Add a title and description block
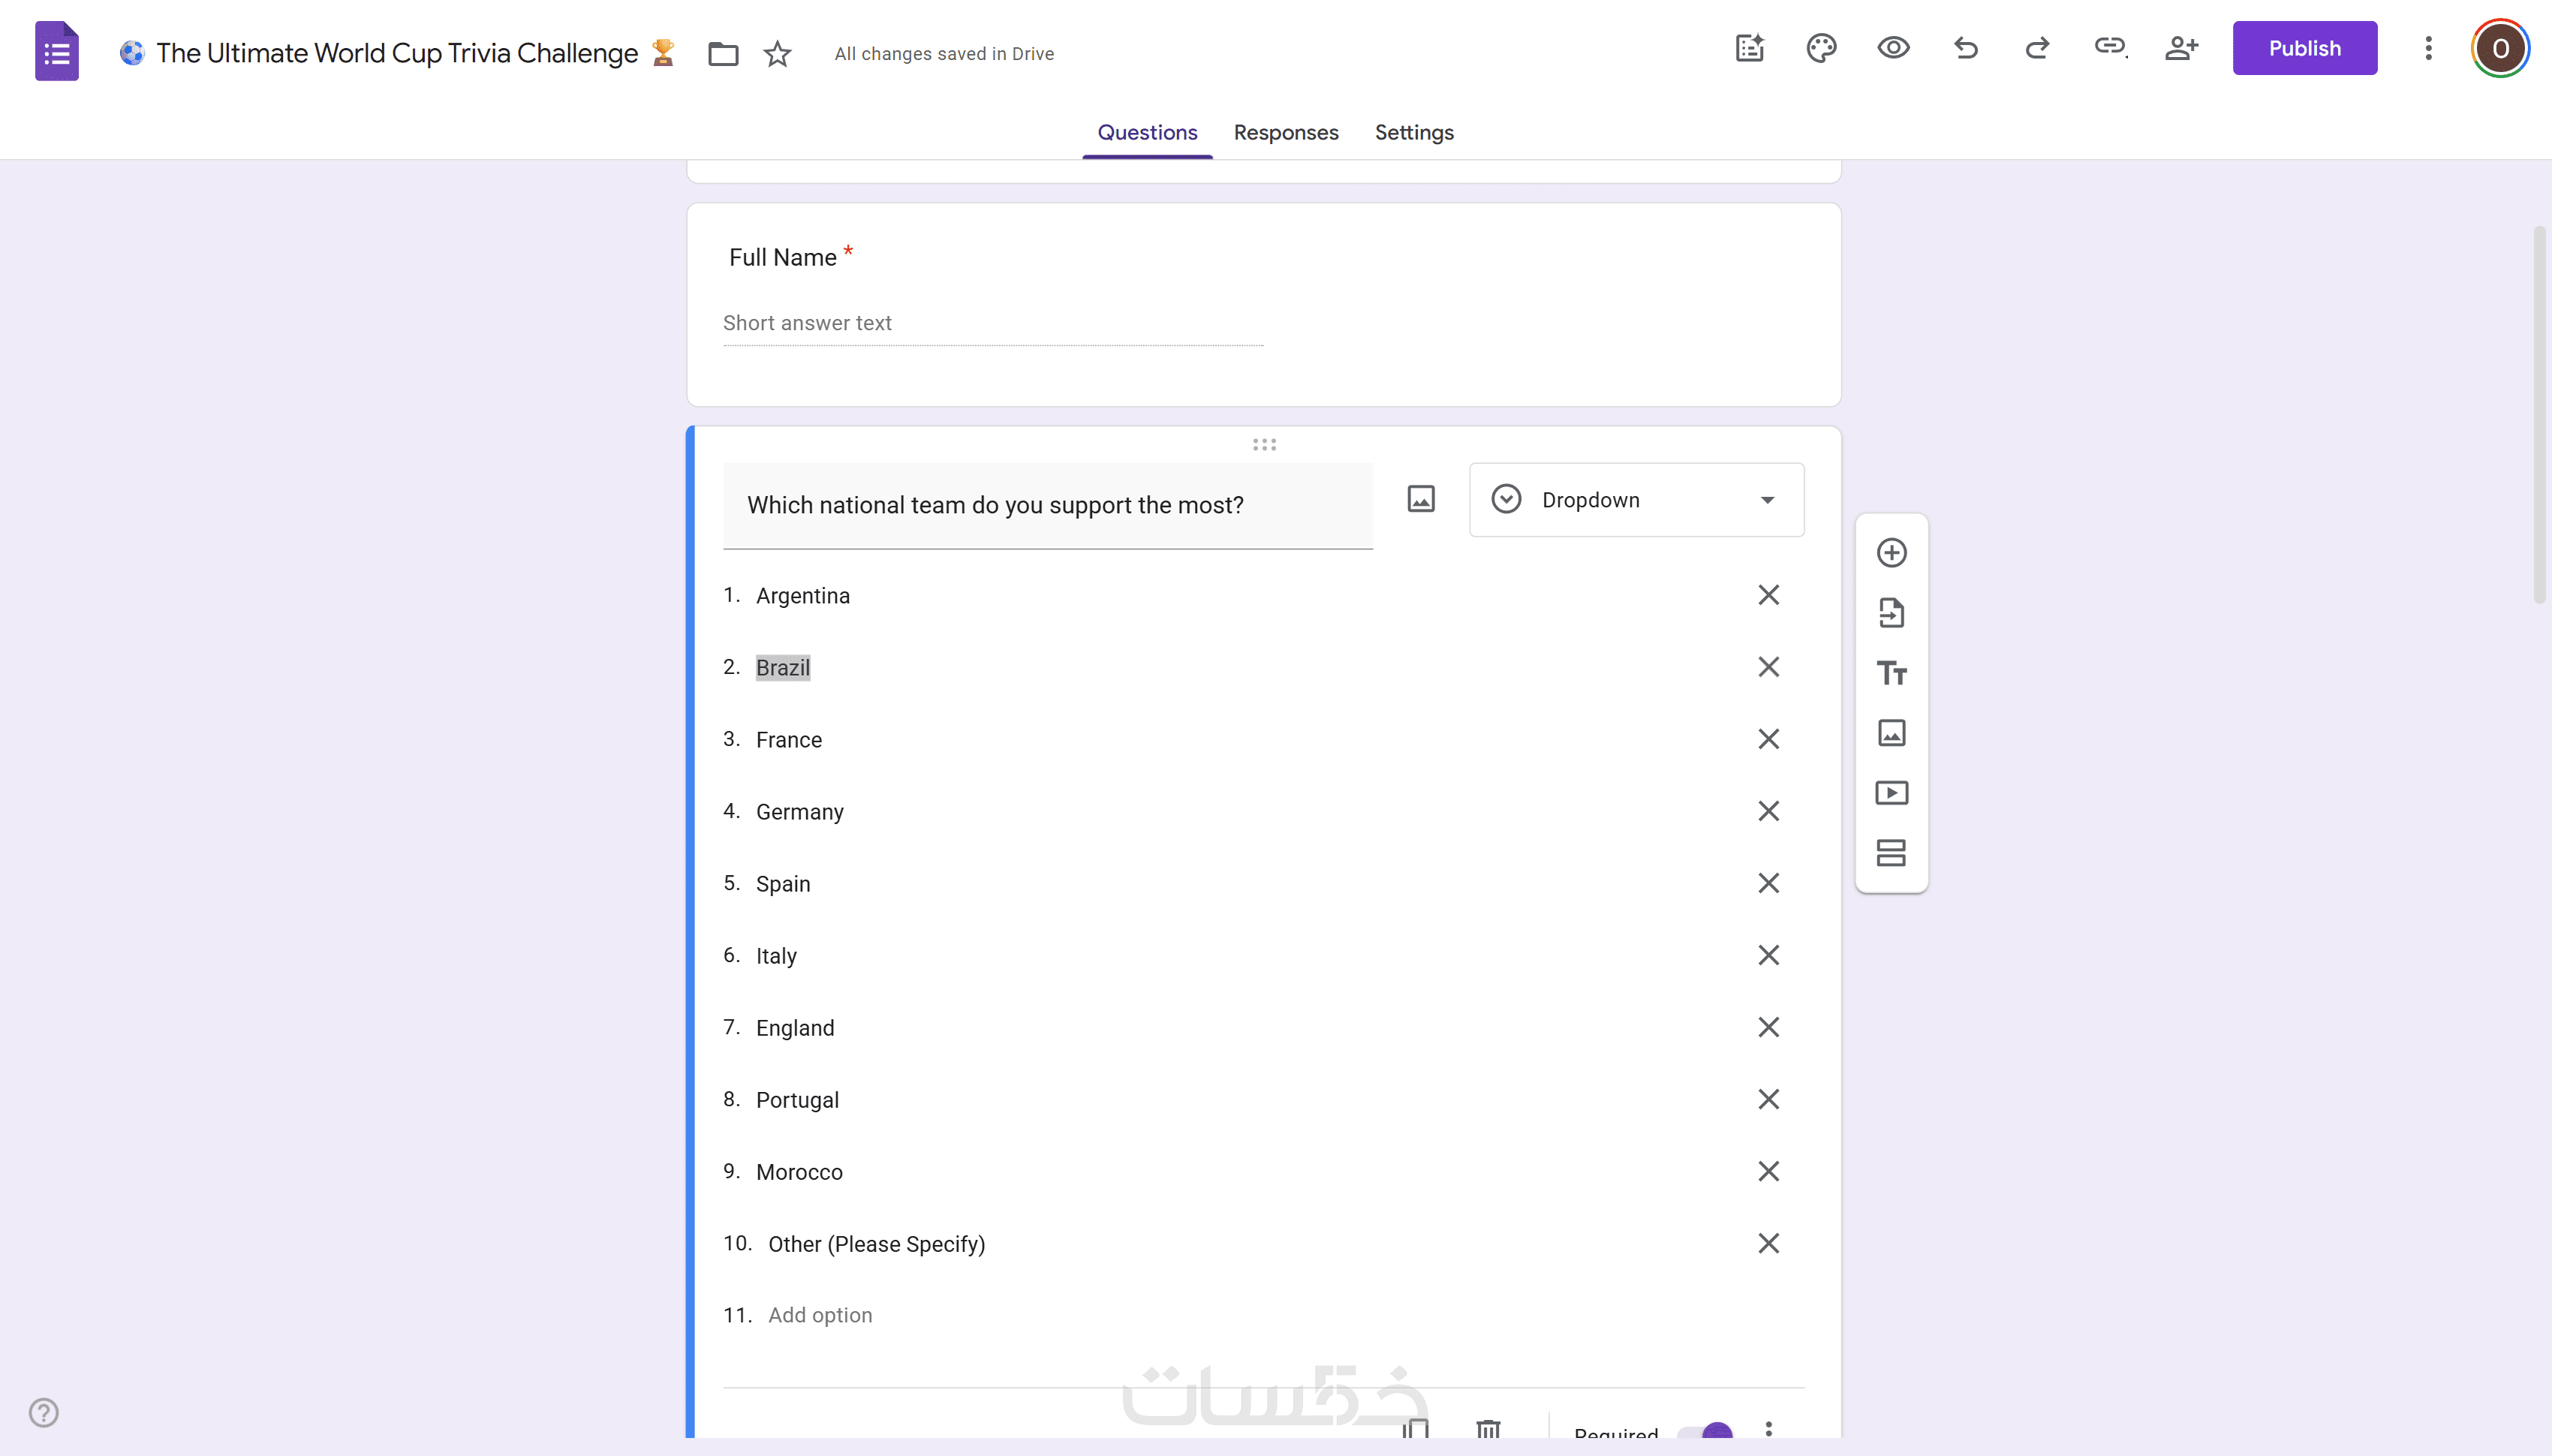This screenshot has width=2552, height=1456. coord(1891,673)
